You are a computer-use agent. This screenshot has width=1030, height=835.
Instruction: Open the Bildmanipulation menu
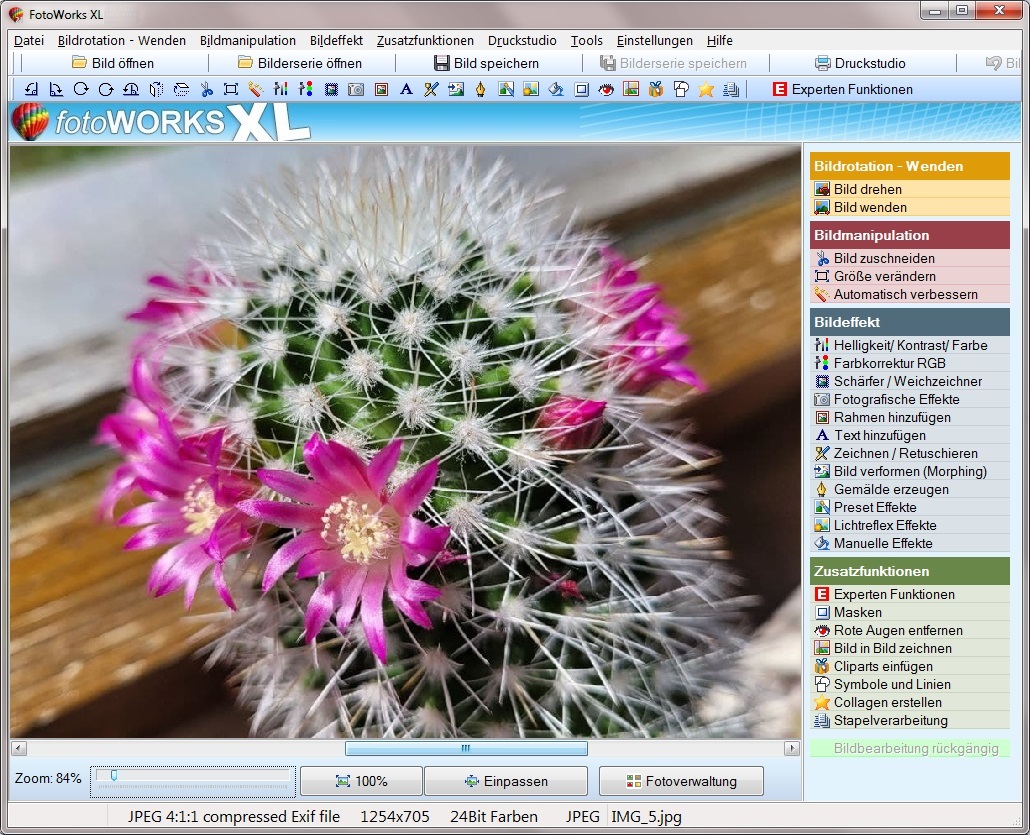(x=248, y=41)
